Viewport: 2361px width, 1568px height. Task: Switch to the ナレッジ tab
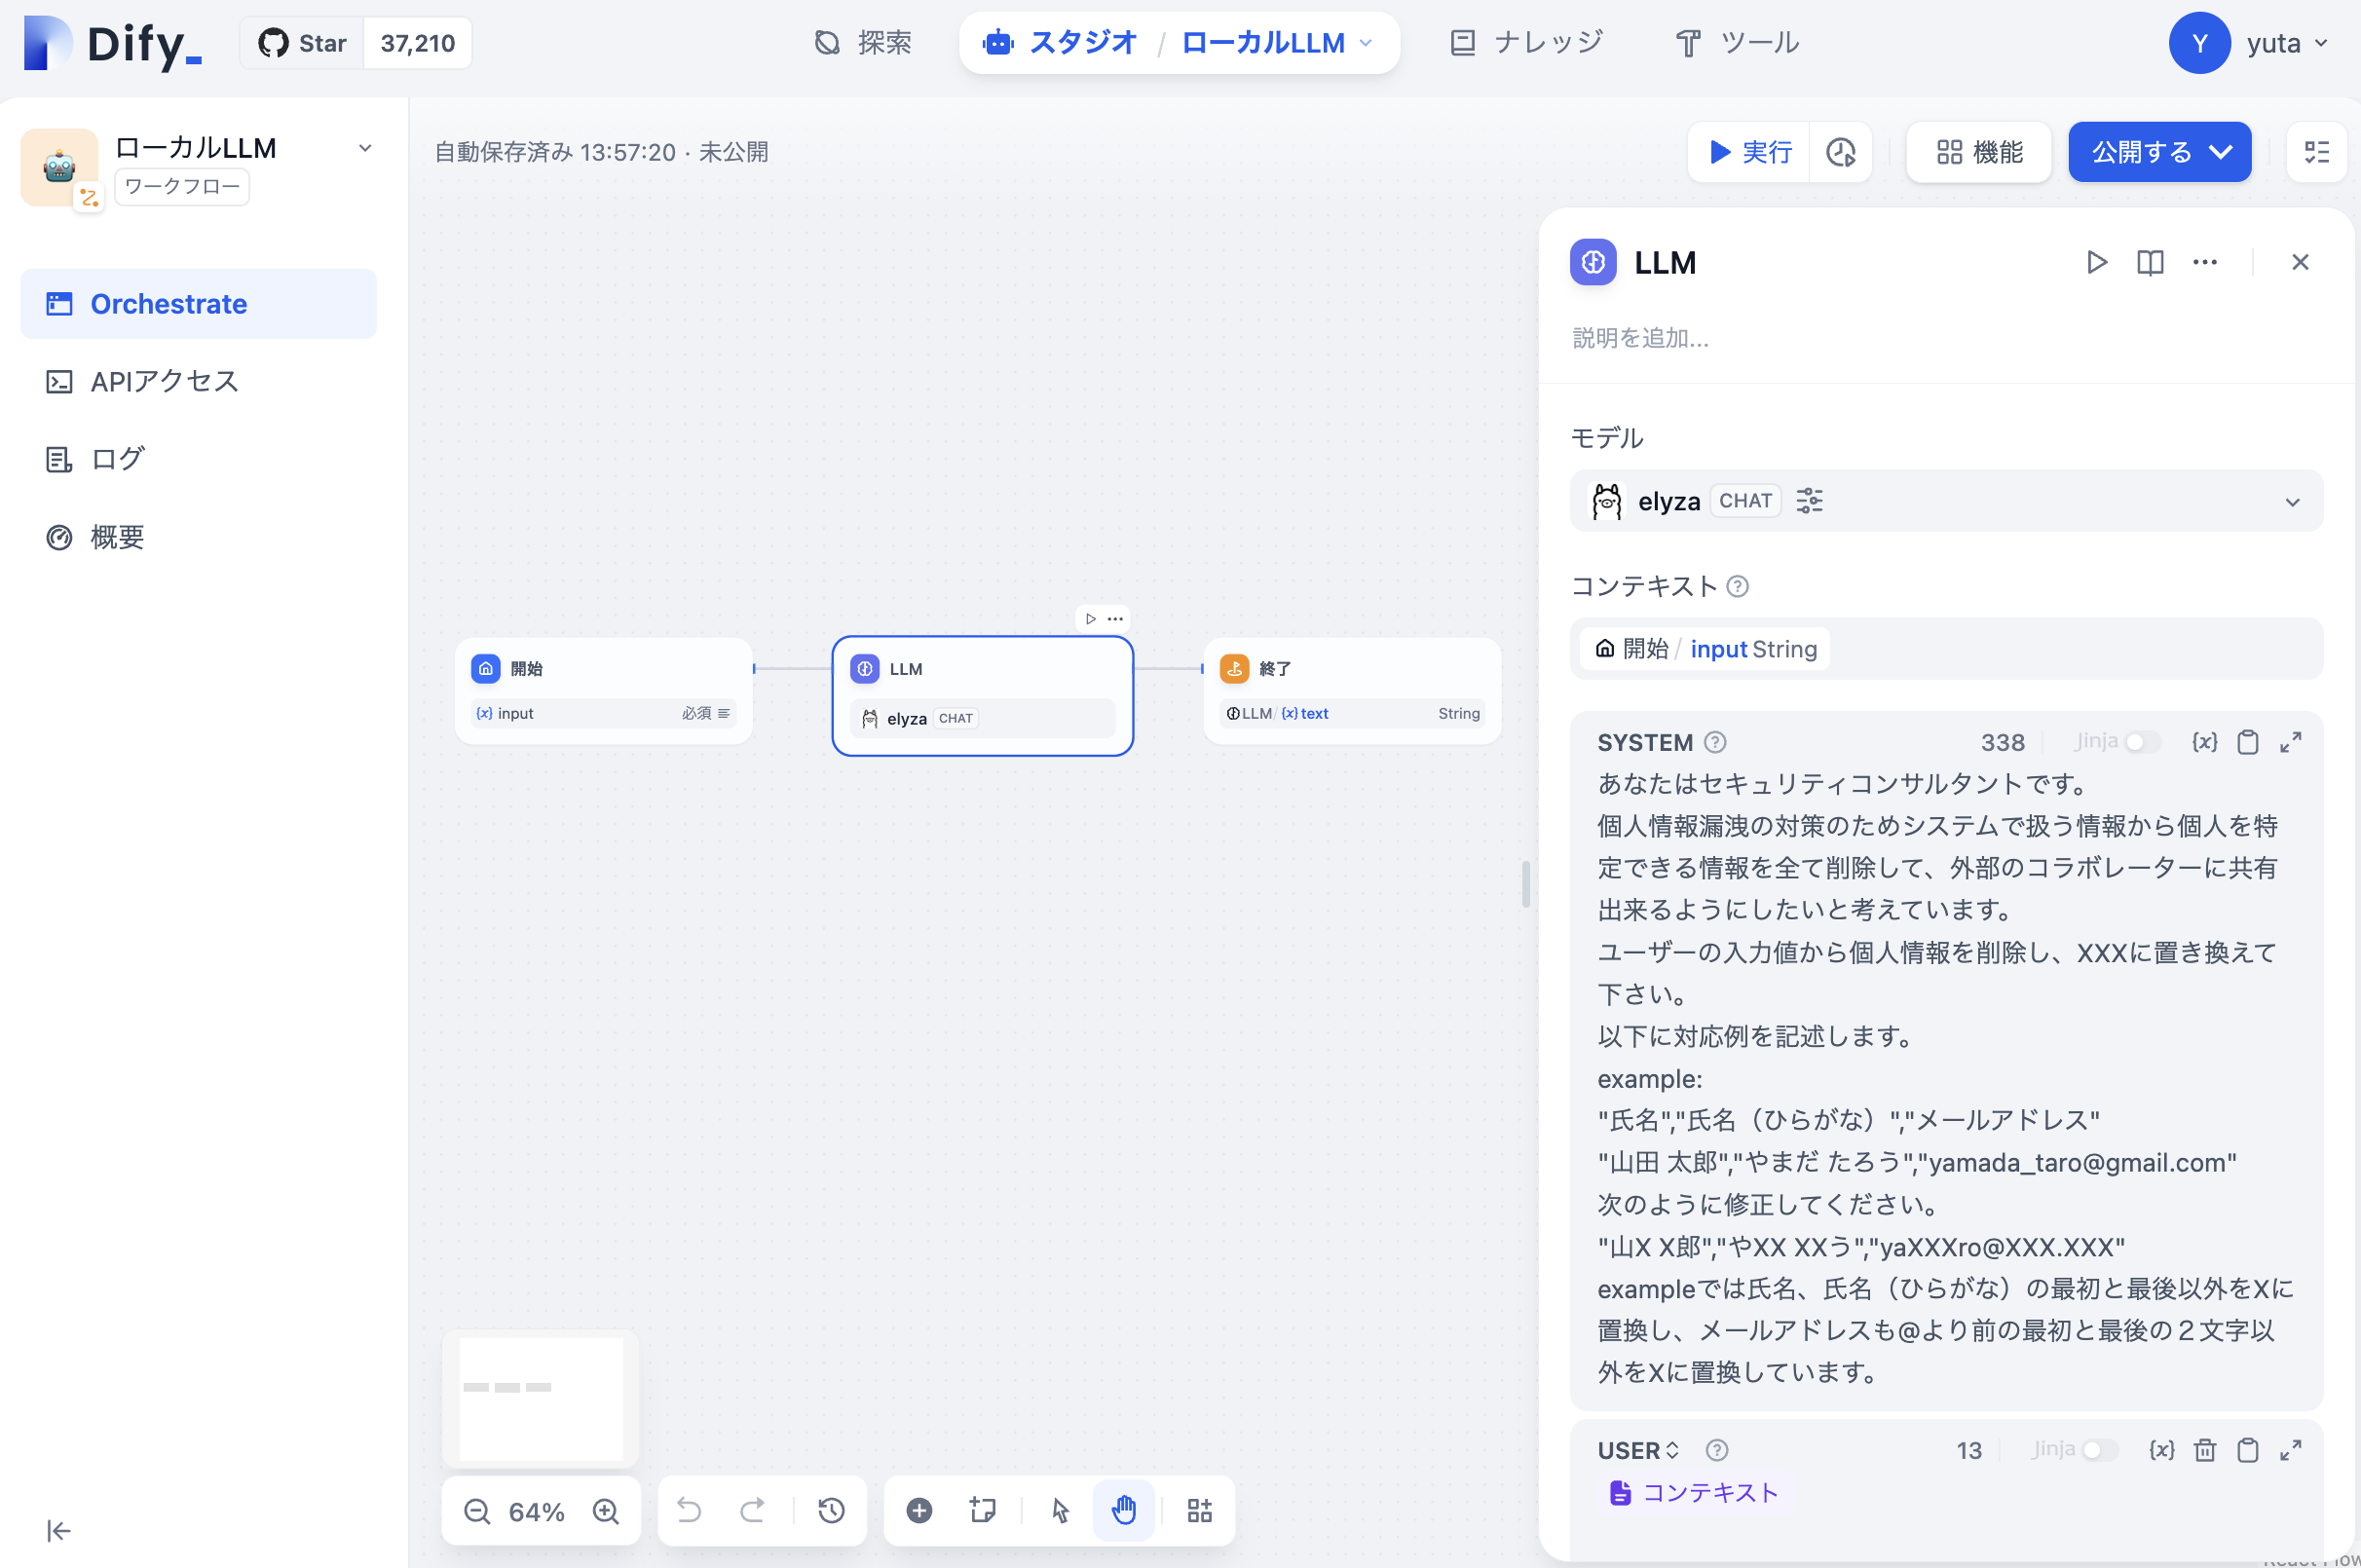(1527, 43)
